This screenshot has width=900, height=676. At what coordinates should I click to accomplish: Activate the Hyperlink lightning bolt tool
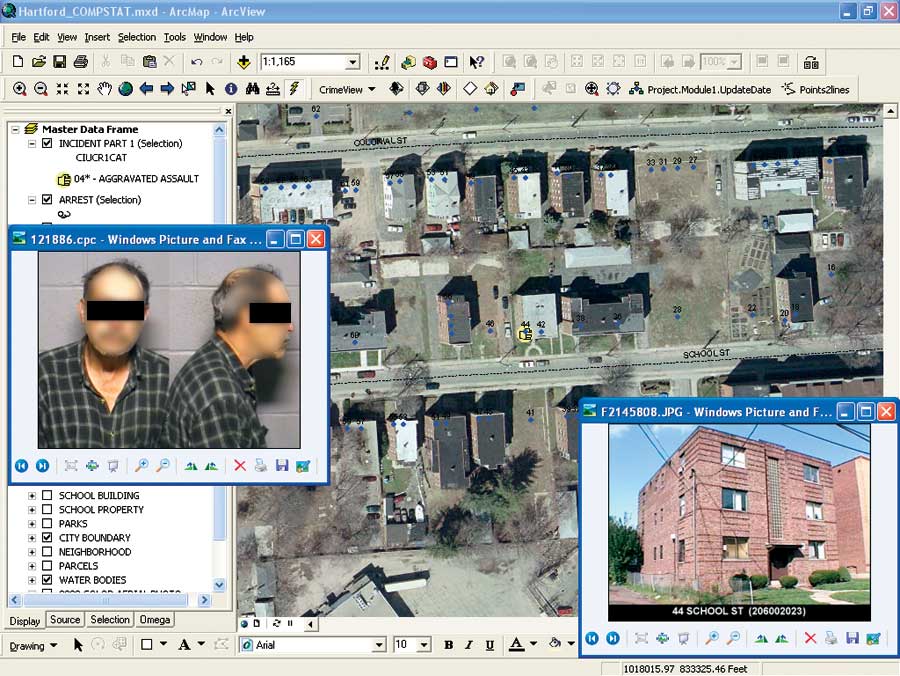click(294, 89)
